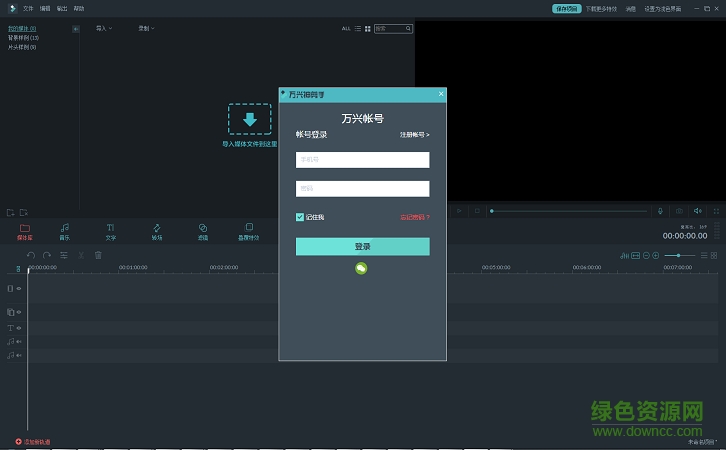This screenshot has height=450, width=726.
Task: Switch media library to grid view
Action: point(368,29)
